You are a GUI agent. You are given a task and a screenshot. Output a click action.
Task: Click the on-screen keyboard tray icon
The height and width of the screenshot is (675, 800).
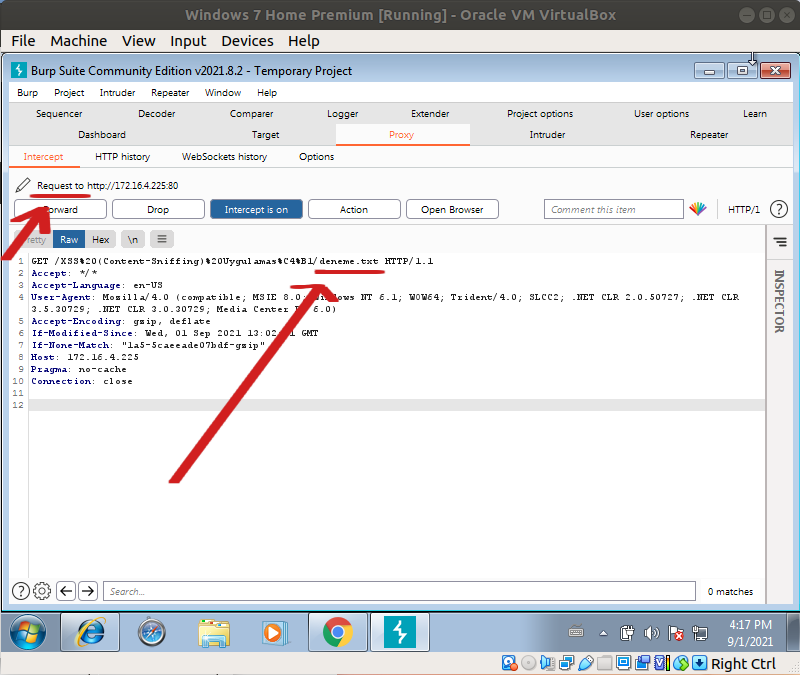coord(576,632)
